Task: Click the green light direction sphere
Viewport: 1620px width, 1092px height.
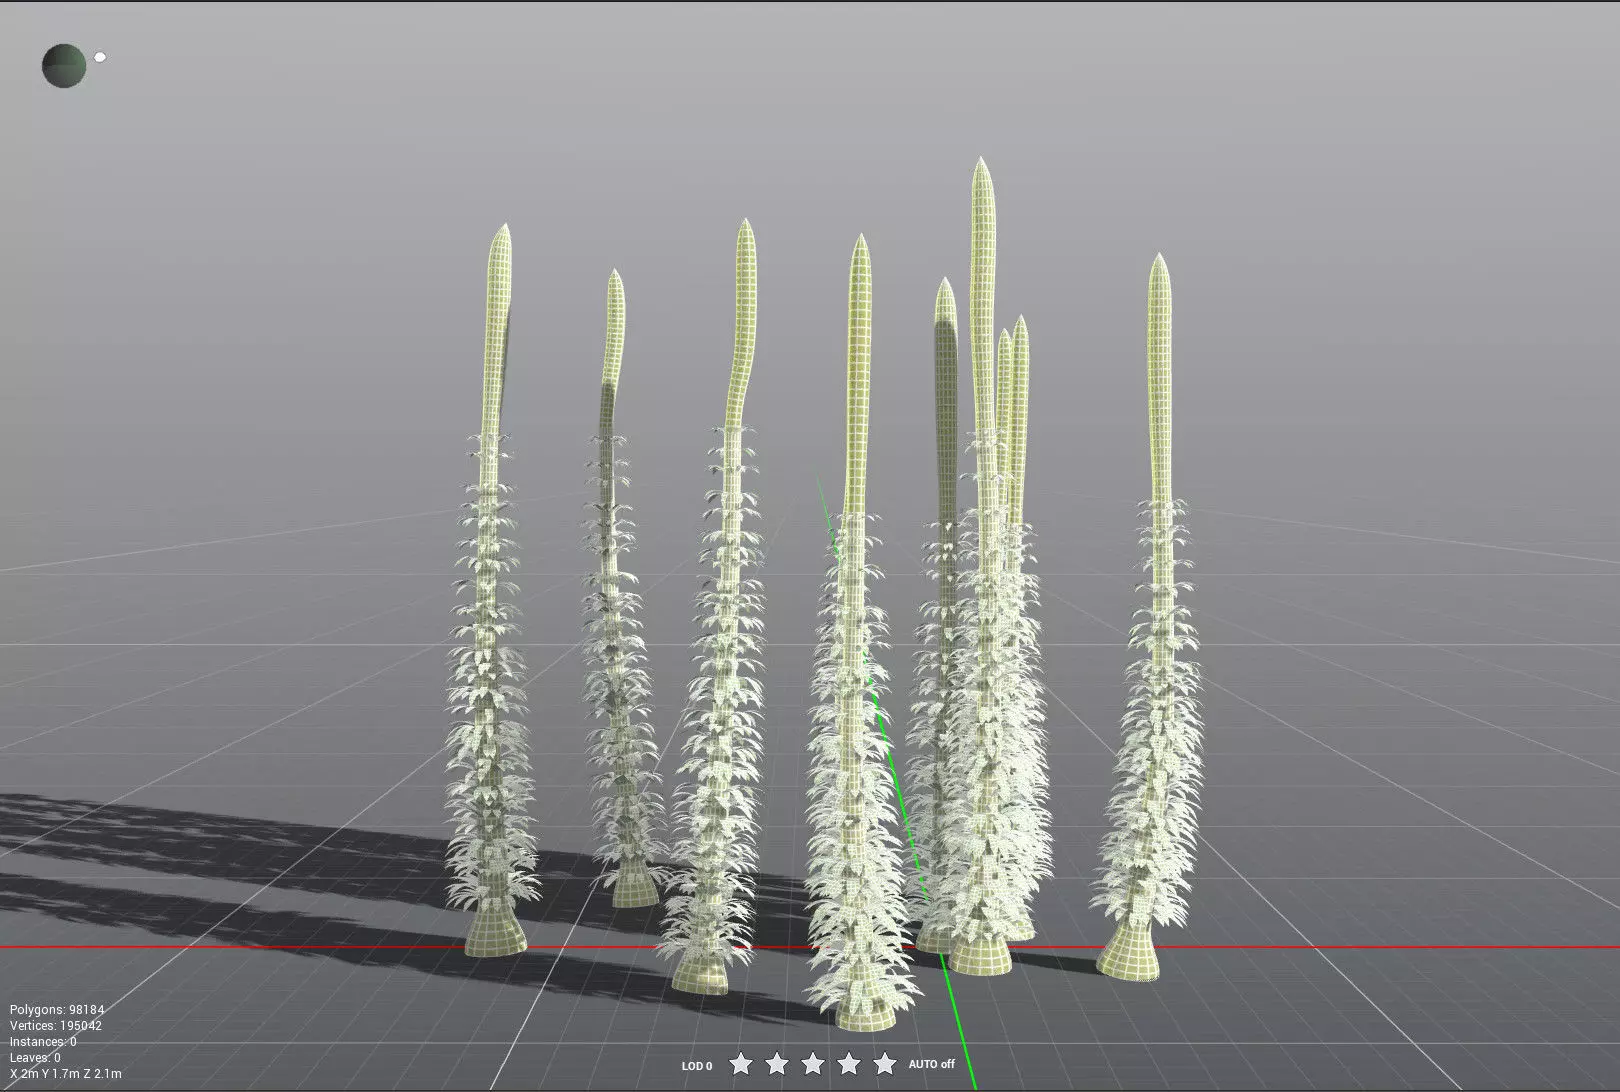Action: point(64,66)
